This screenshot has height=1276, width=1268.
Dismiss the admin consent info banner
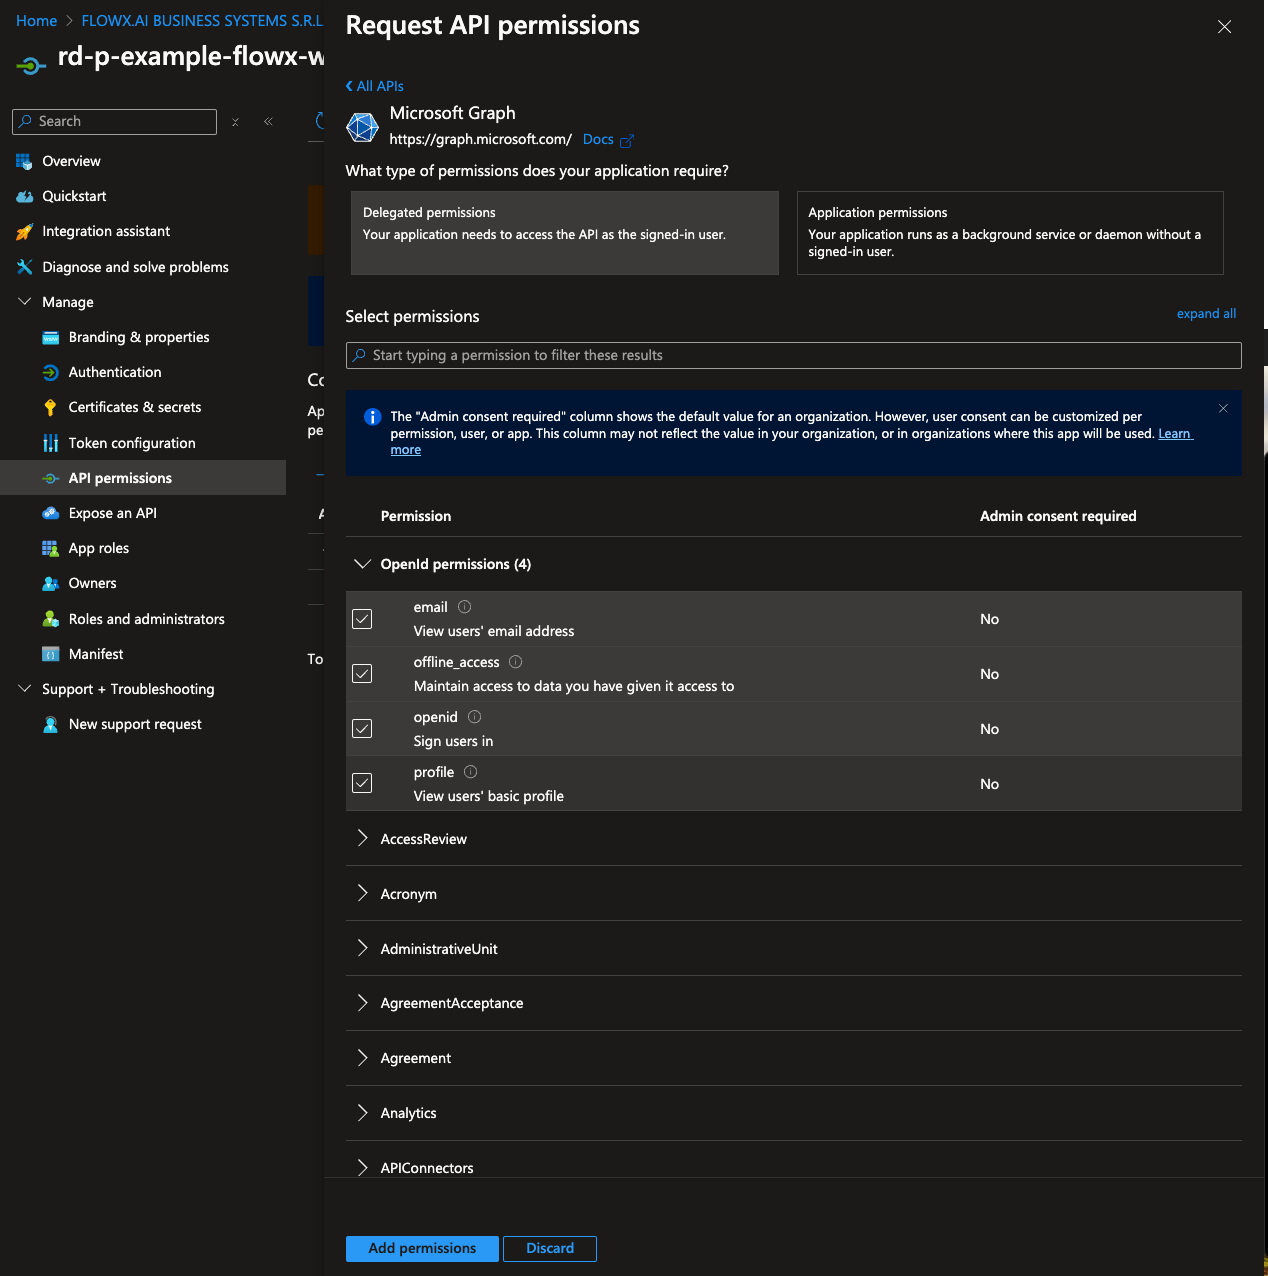point(1223,408)
